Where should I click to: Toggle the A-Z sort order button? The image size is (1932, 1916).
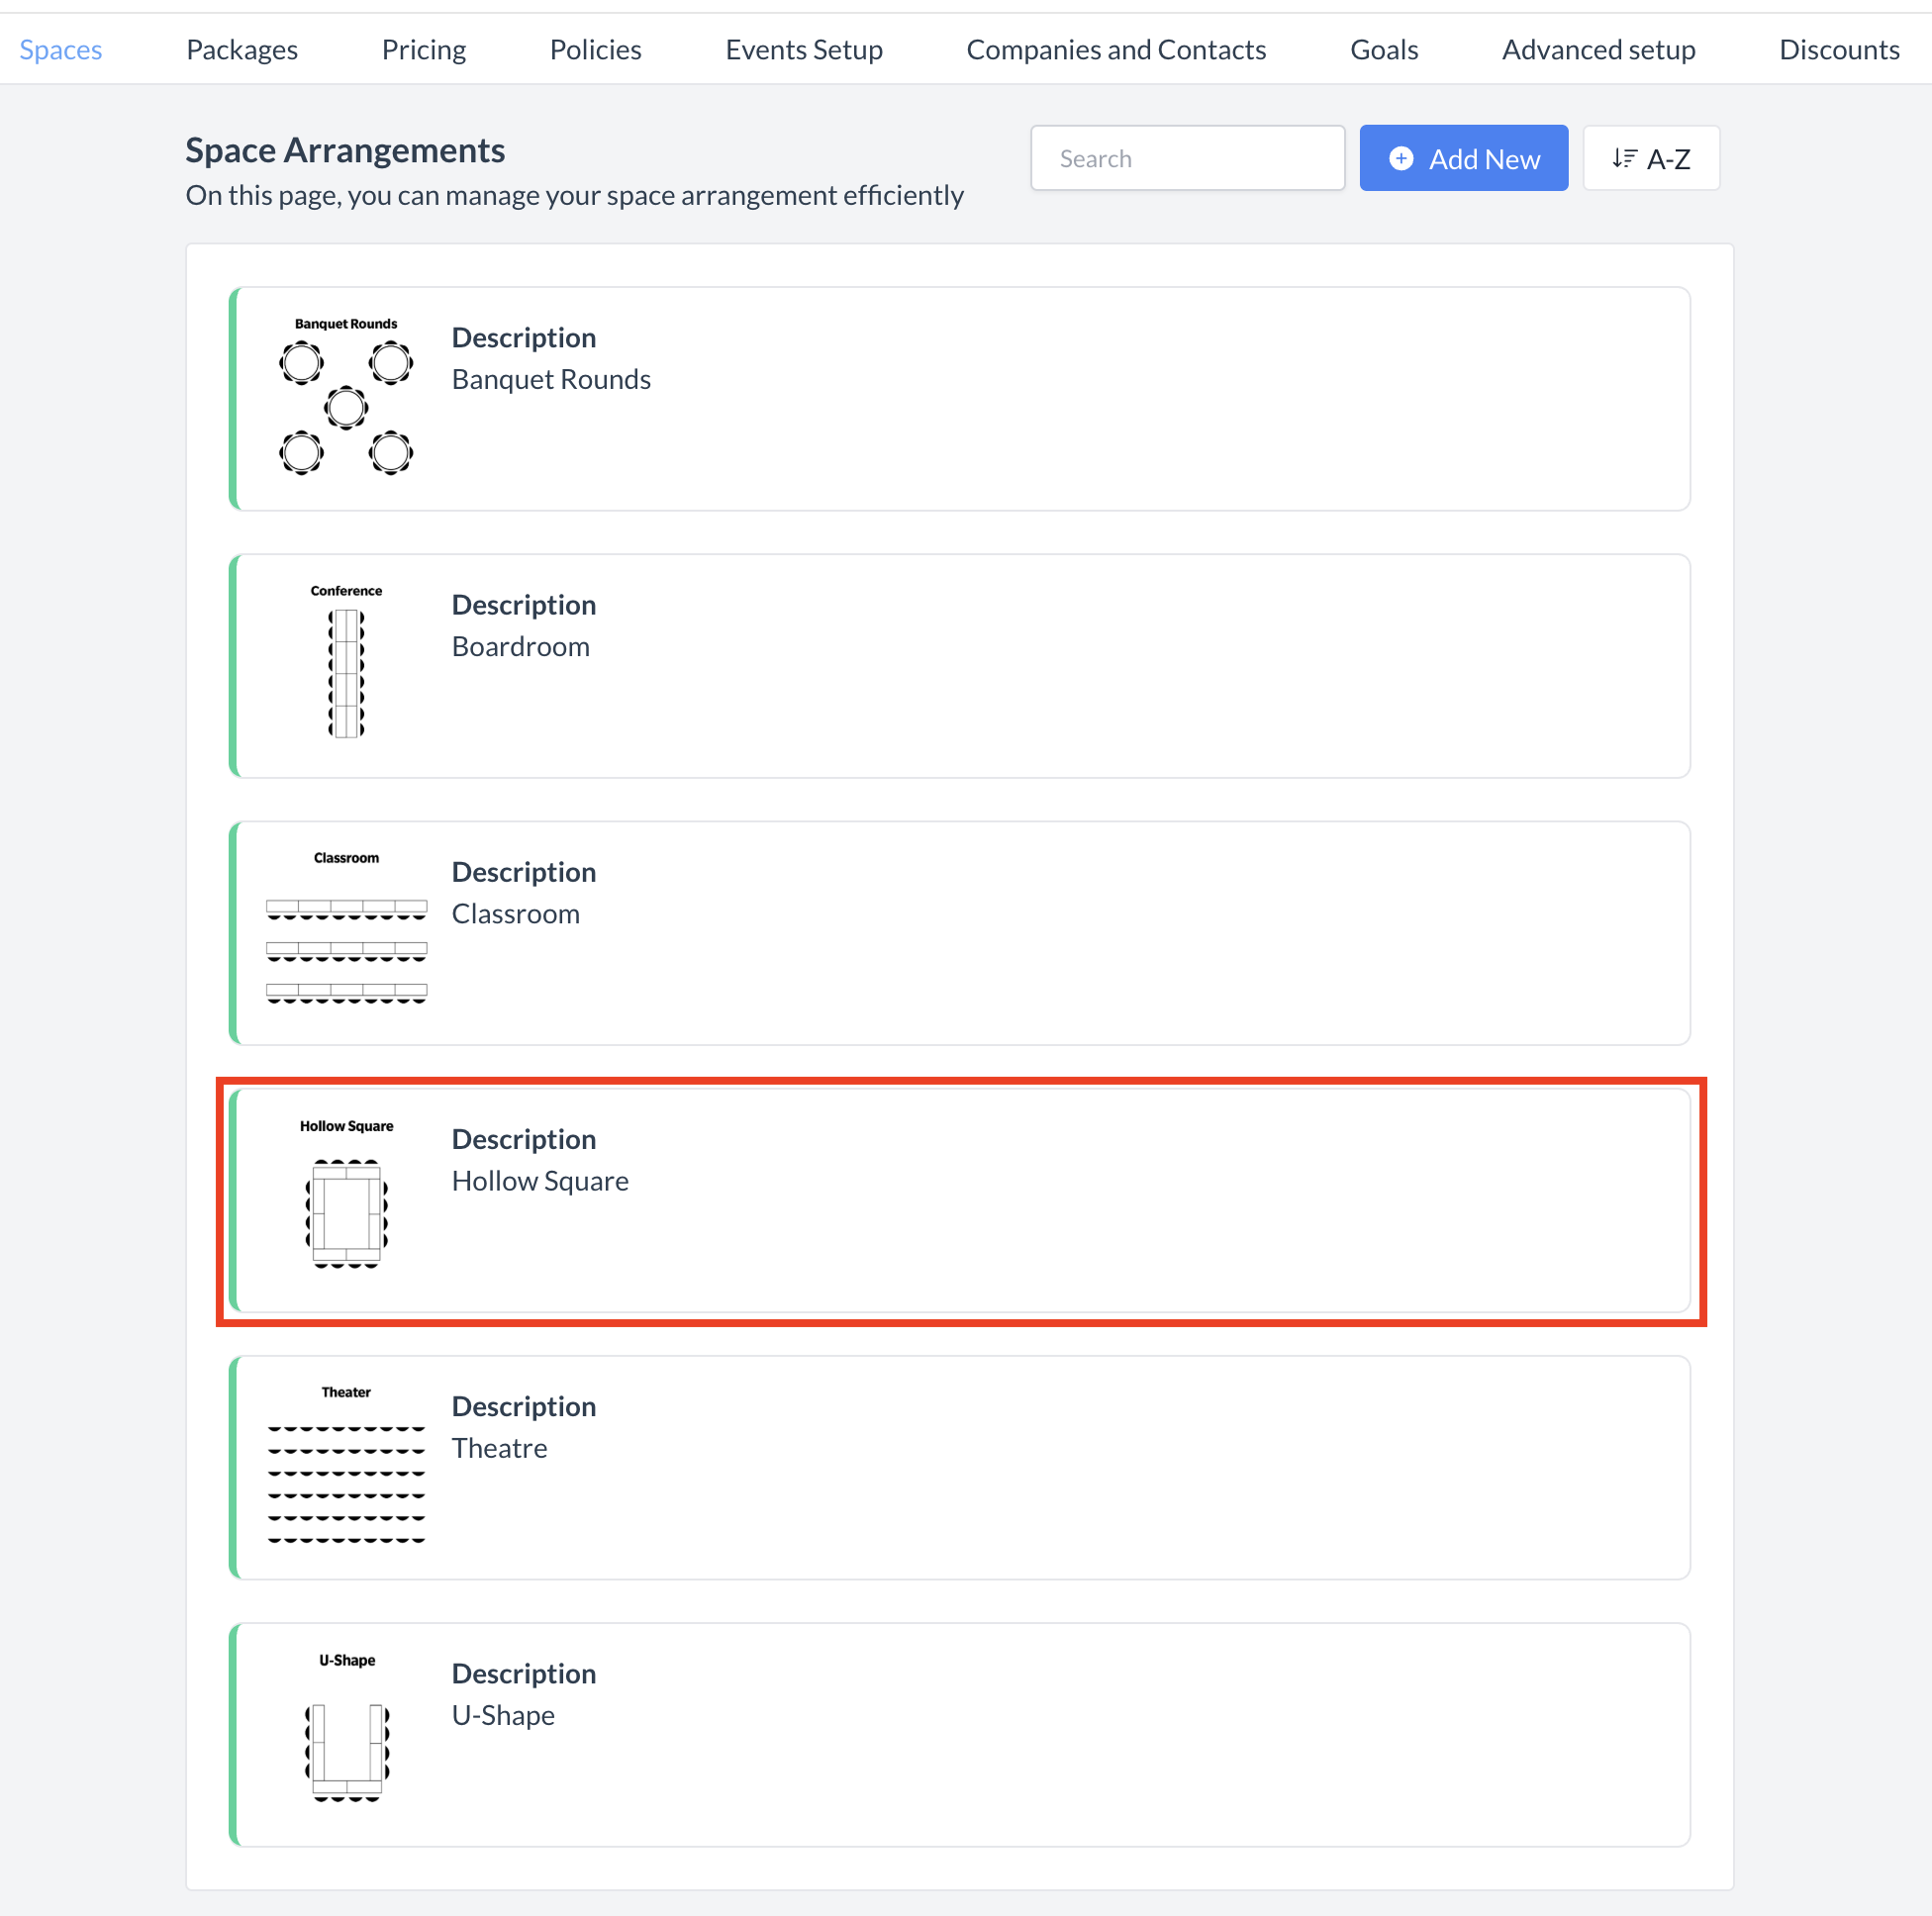pyautogui.click(x=1651, y=159)
